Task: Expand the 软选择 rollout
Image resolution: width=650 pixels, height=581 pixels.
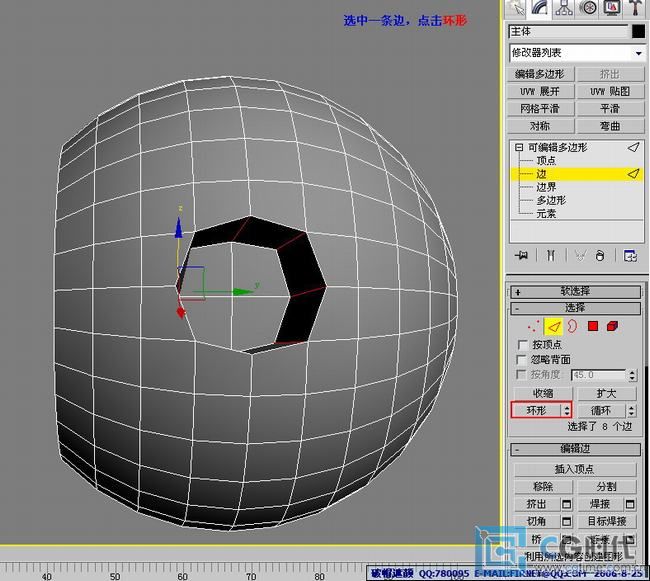Action: (576, 292)
